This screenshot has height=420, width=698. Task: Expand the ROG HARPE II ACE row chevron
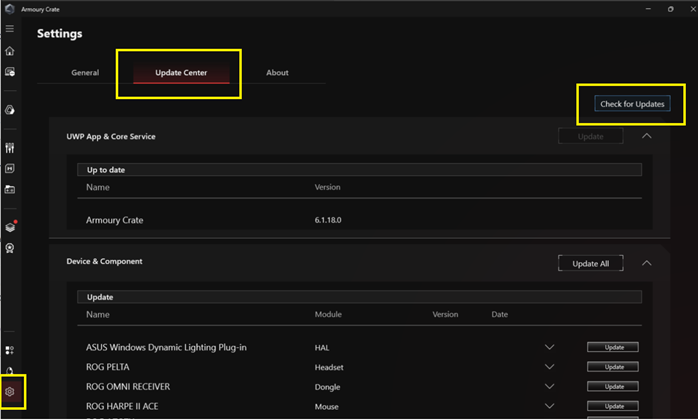(550, 406)
